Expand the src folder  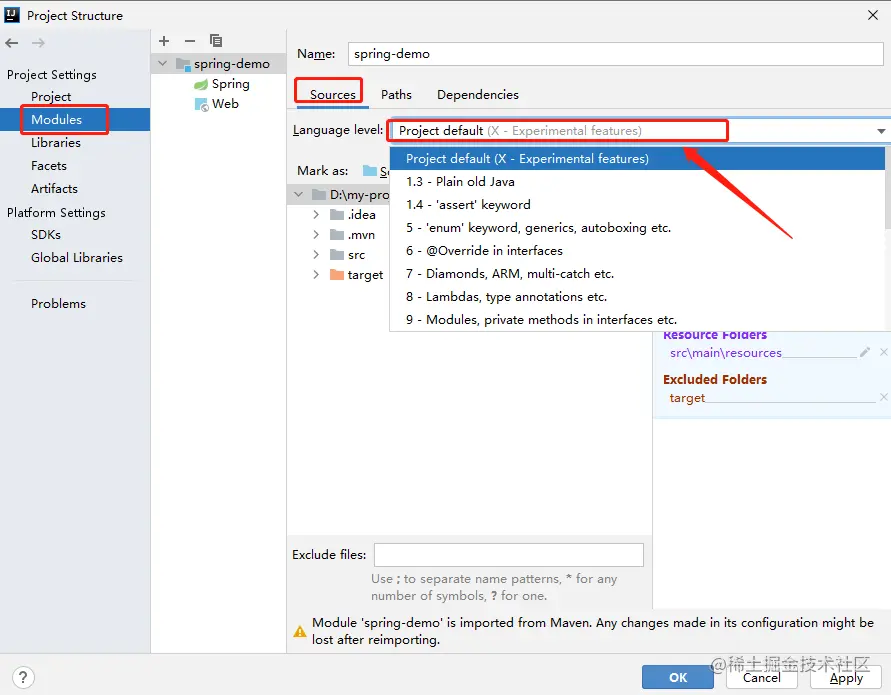pos(316,255)
